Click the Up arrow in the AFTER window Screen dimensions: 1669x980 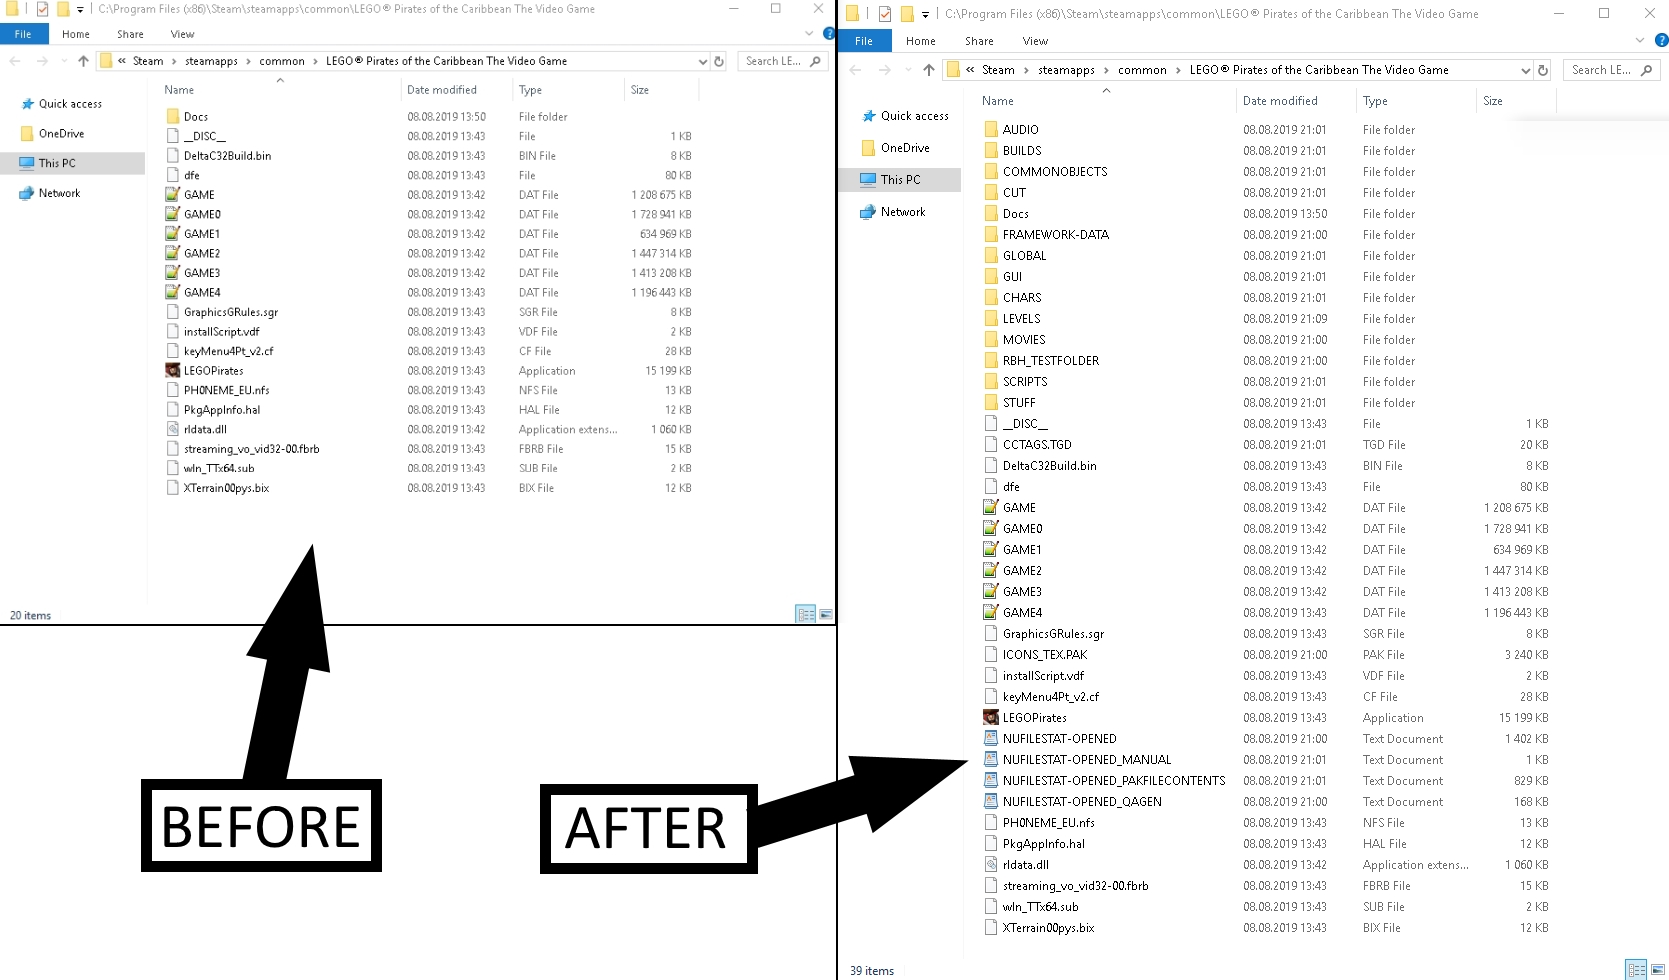tap(929, 70)
